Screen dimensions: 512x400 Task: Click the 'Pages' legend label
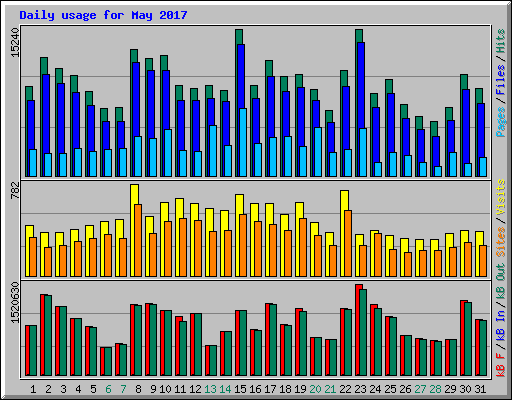tap(501, 122)
